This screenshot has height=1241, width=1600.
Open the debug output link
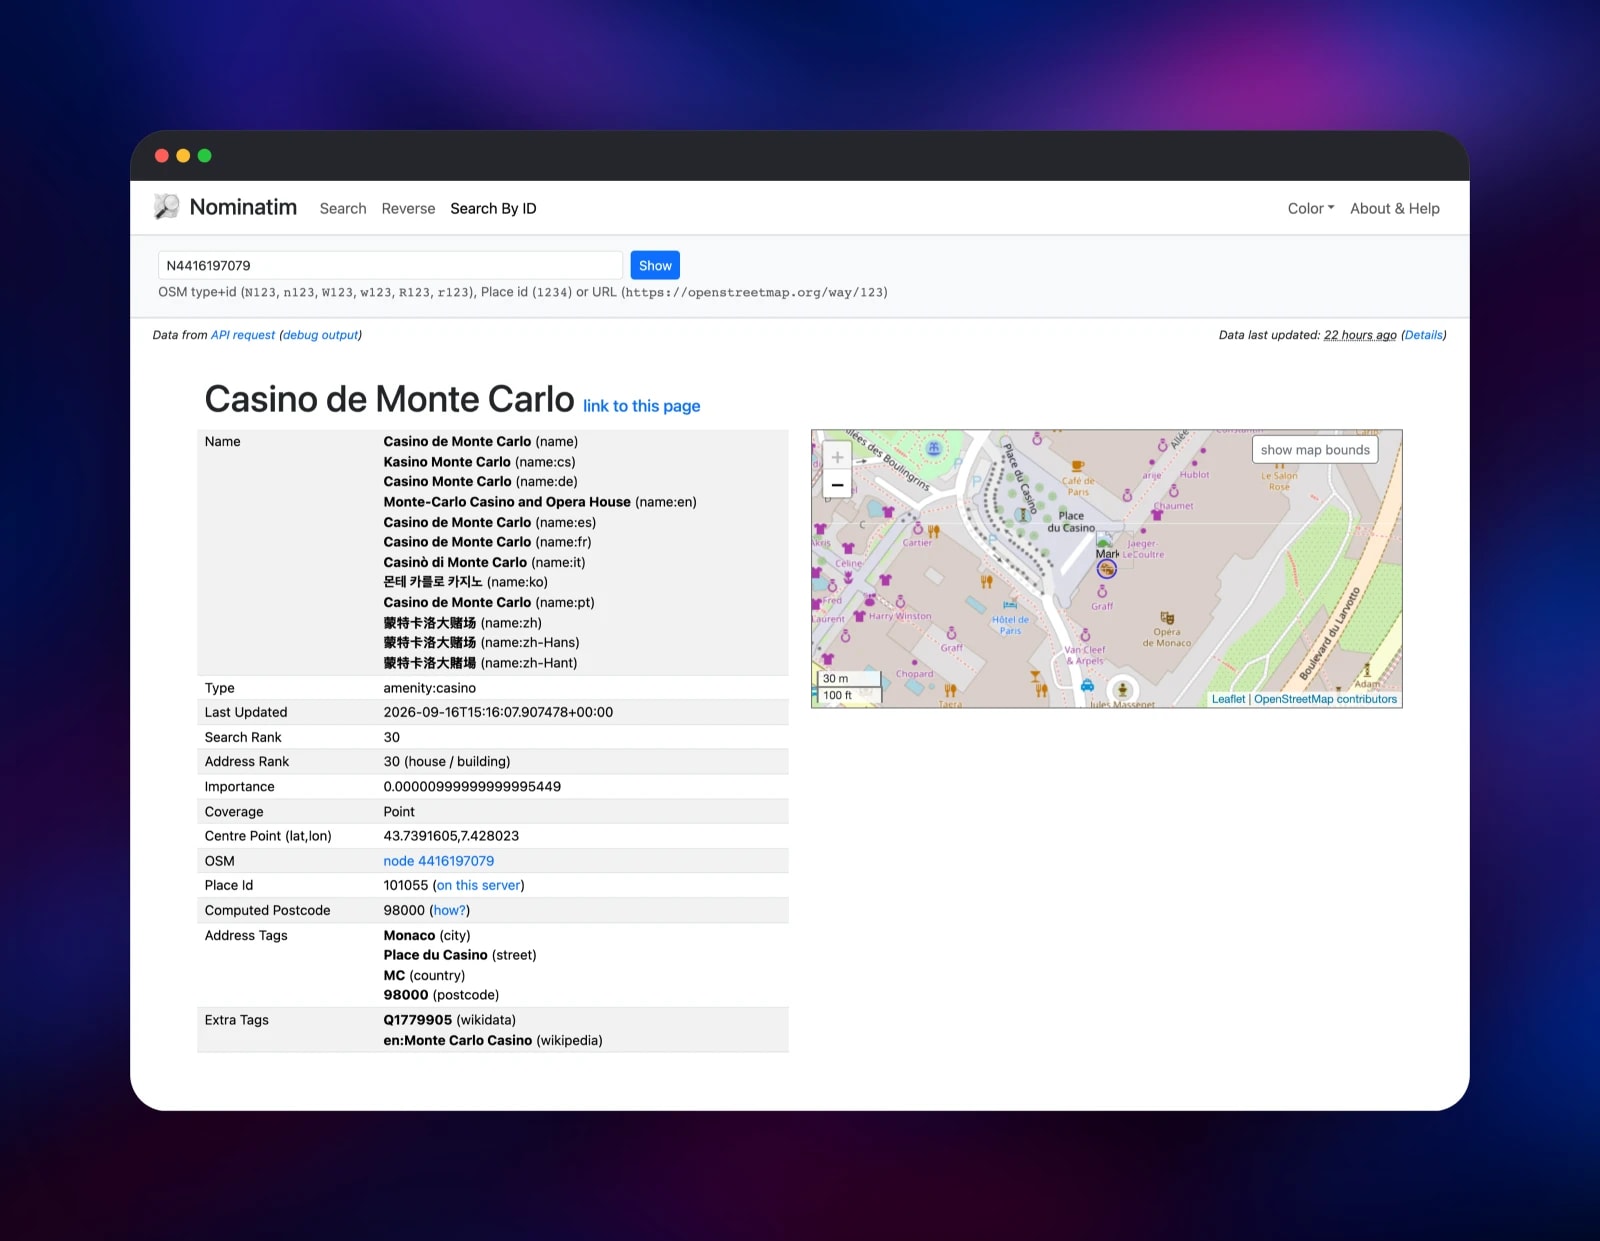pos(320,335)
